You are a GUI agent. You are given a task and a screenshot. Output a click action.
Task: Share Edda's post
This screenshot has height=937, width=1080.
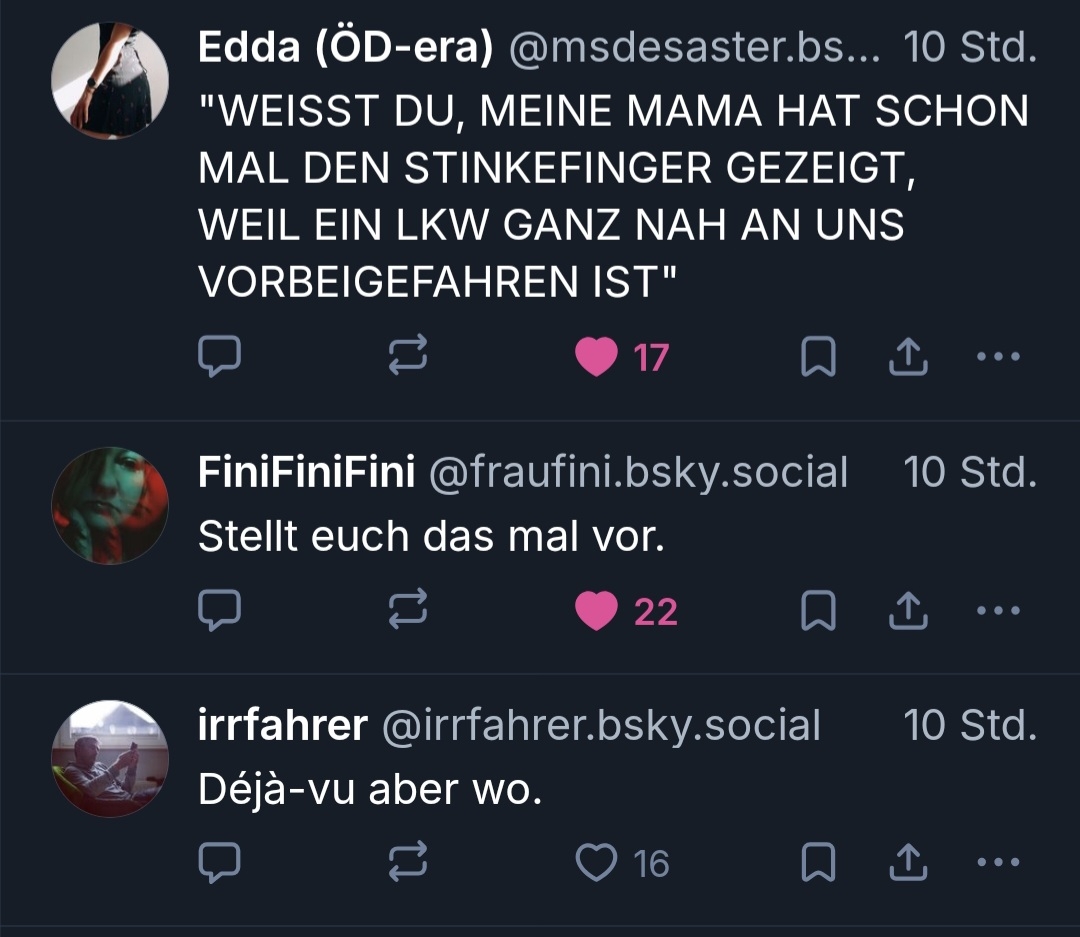[x=908, y=357]
